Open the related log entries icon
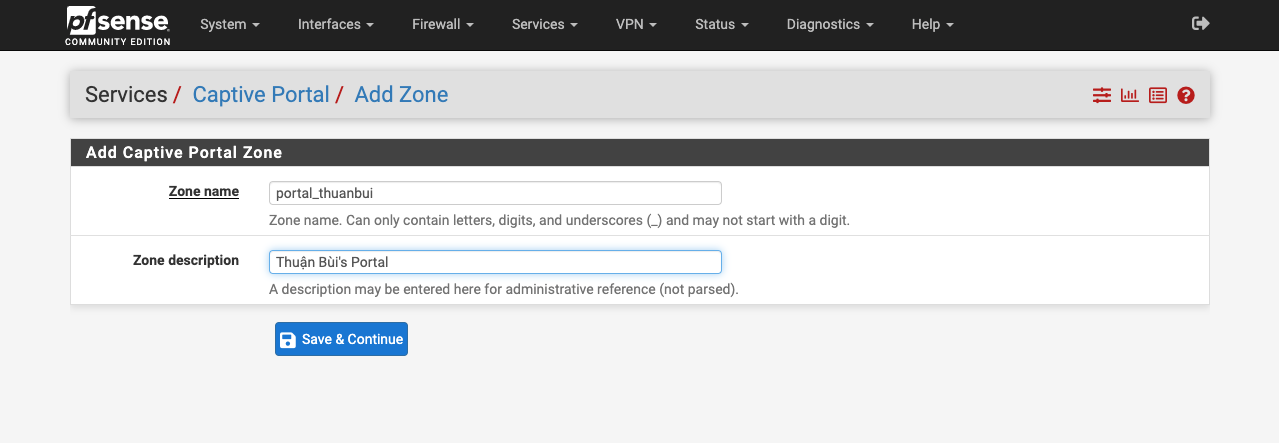The height and width of the screenshot is (443, 1279). (x=1158, y=96)
